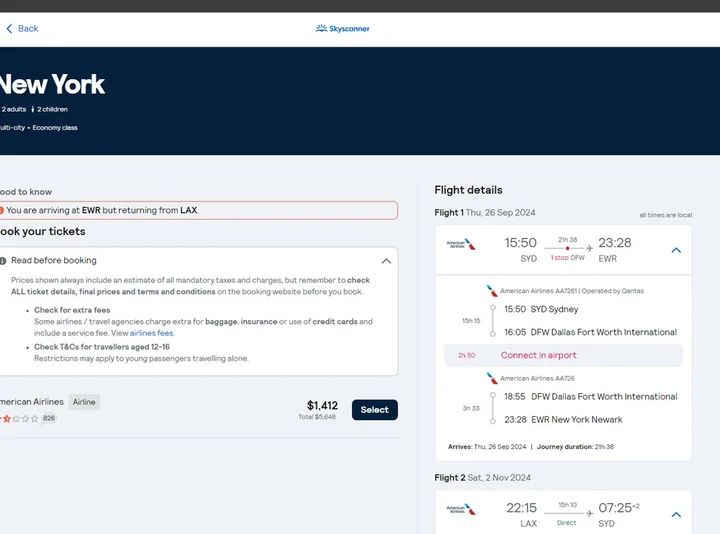Image resolution: width=720 pixels, height=534 pixels.
Task: Collapse the Read before booking panel
Action: coord(386,261)
